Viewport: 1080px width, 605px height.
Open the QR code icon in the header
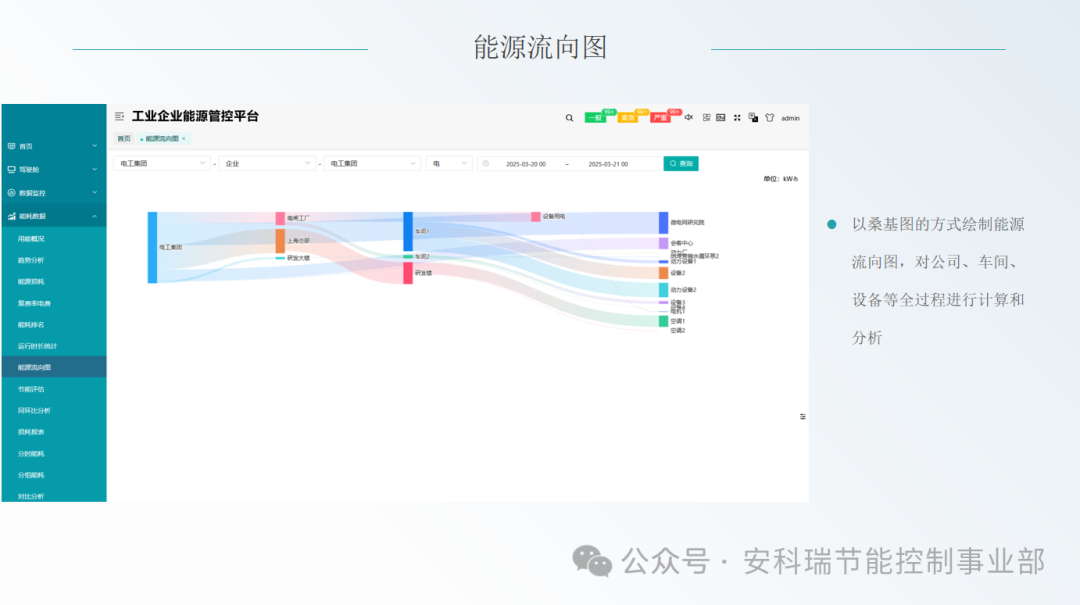[x=706, y=118]
